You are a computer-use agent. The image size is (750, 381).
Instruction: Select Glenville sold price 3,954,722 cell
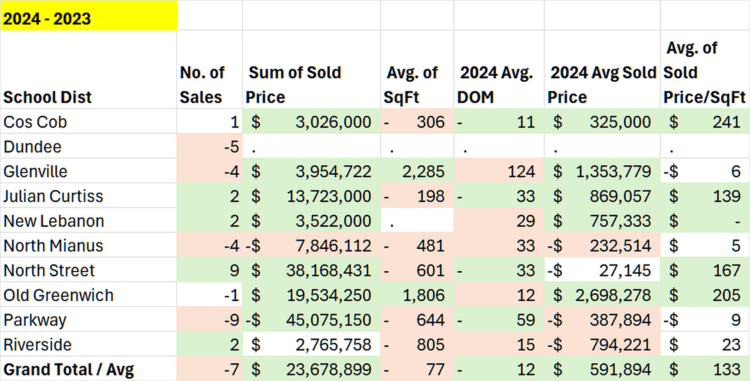click(x=311, y=171)
